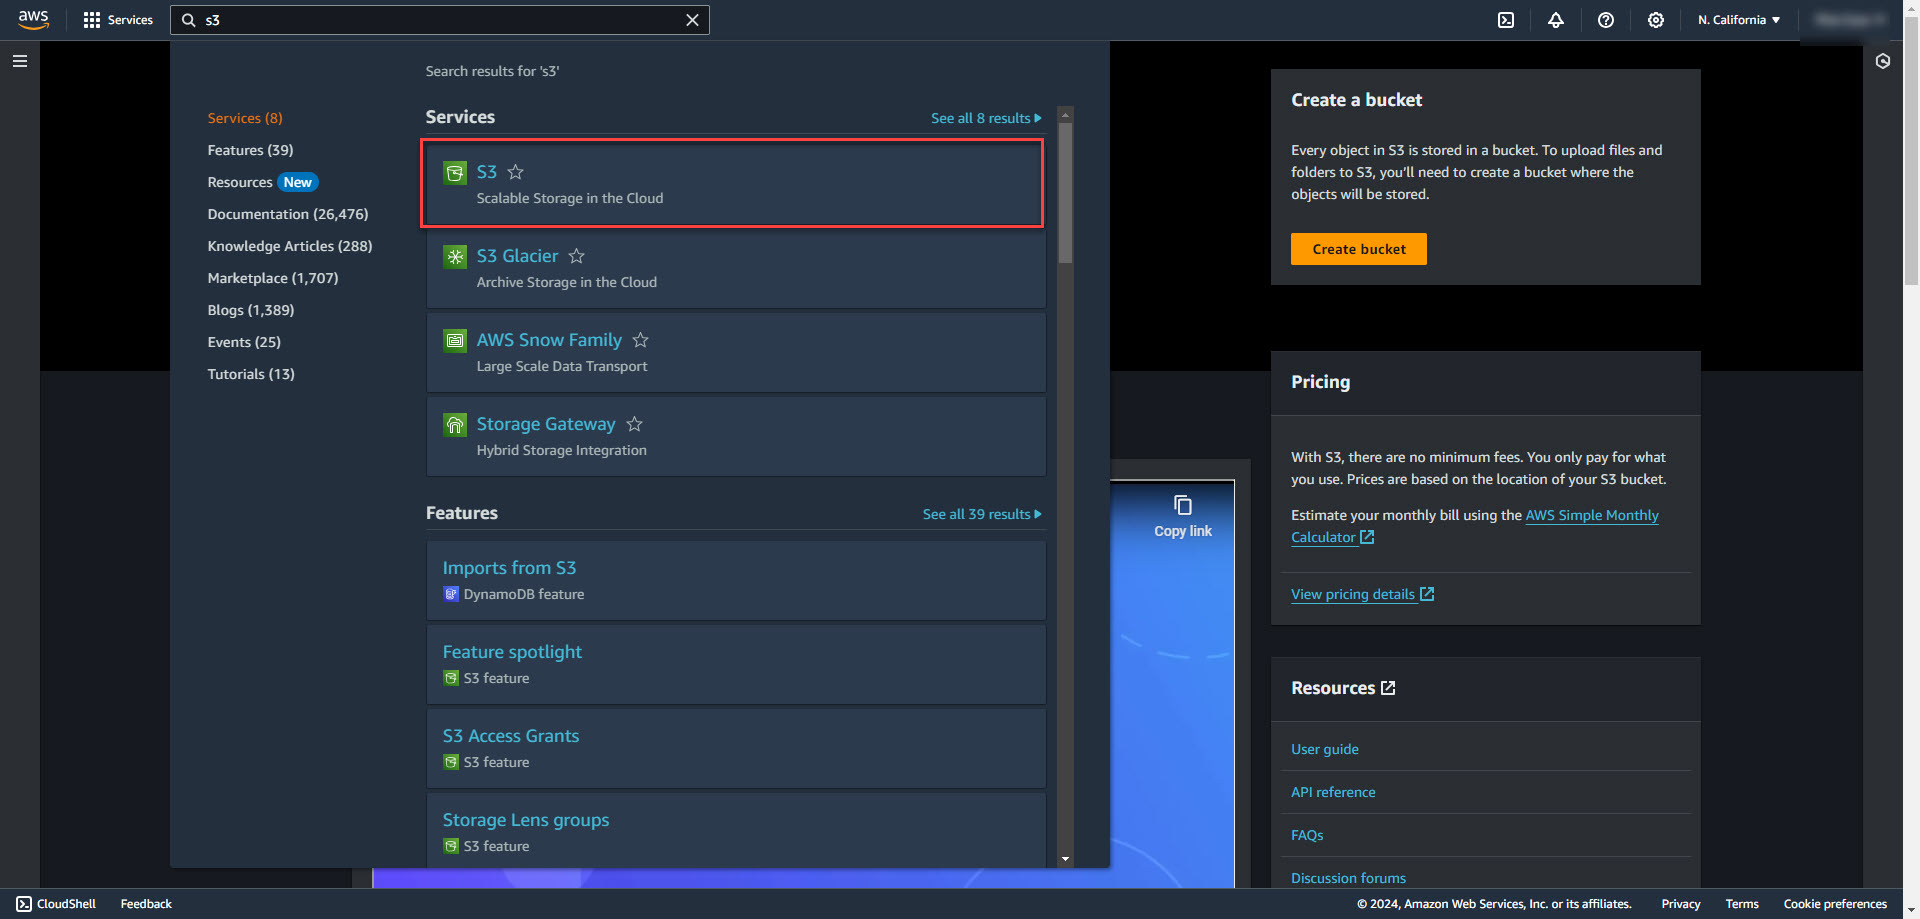Select Knowledge Articles (288) filter
Image resolution: width=1920 pixels, height=919 pixels.
coord(290,246)
